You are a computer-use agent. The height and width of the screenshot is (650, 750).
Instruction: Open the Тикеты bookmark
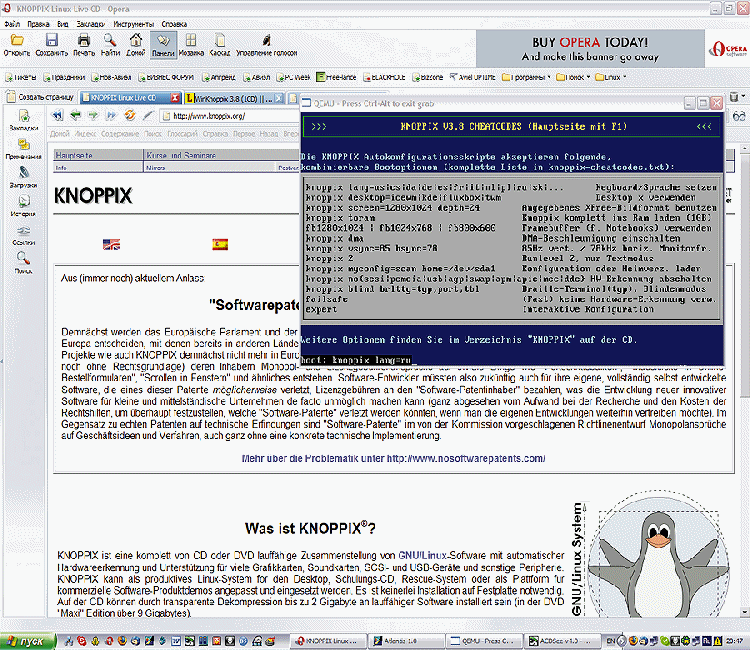21,77
